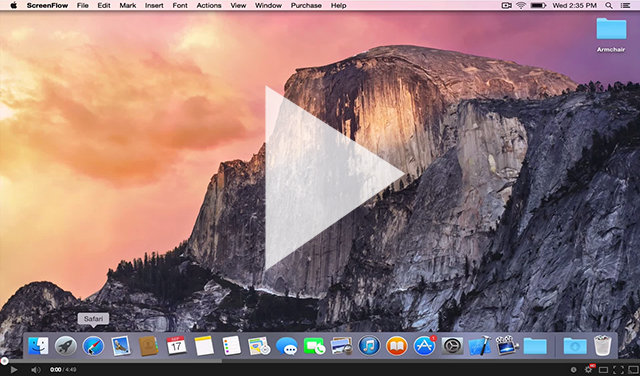Open Xcode hammer icon in the Dock
This screenshot has height=376, width=640.
pos(480,346)
